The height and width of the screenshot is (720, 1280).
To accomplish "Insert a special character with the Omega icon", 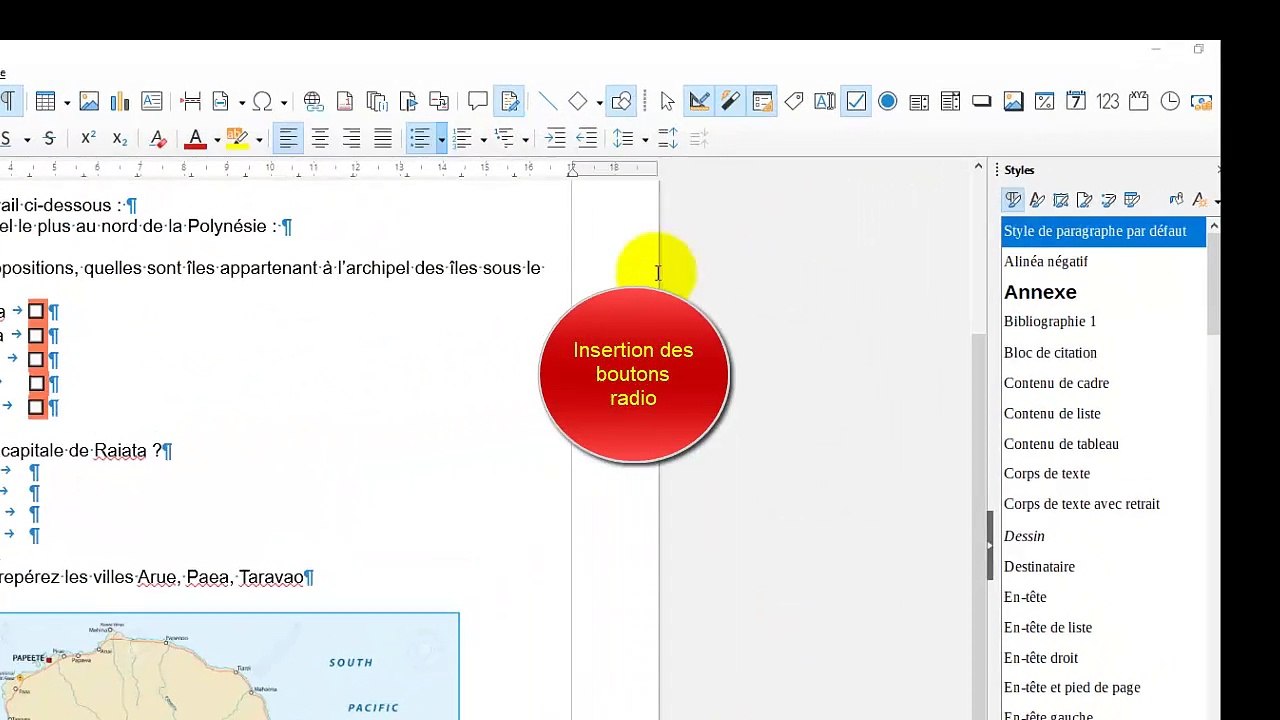I will (262, 101).
